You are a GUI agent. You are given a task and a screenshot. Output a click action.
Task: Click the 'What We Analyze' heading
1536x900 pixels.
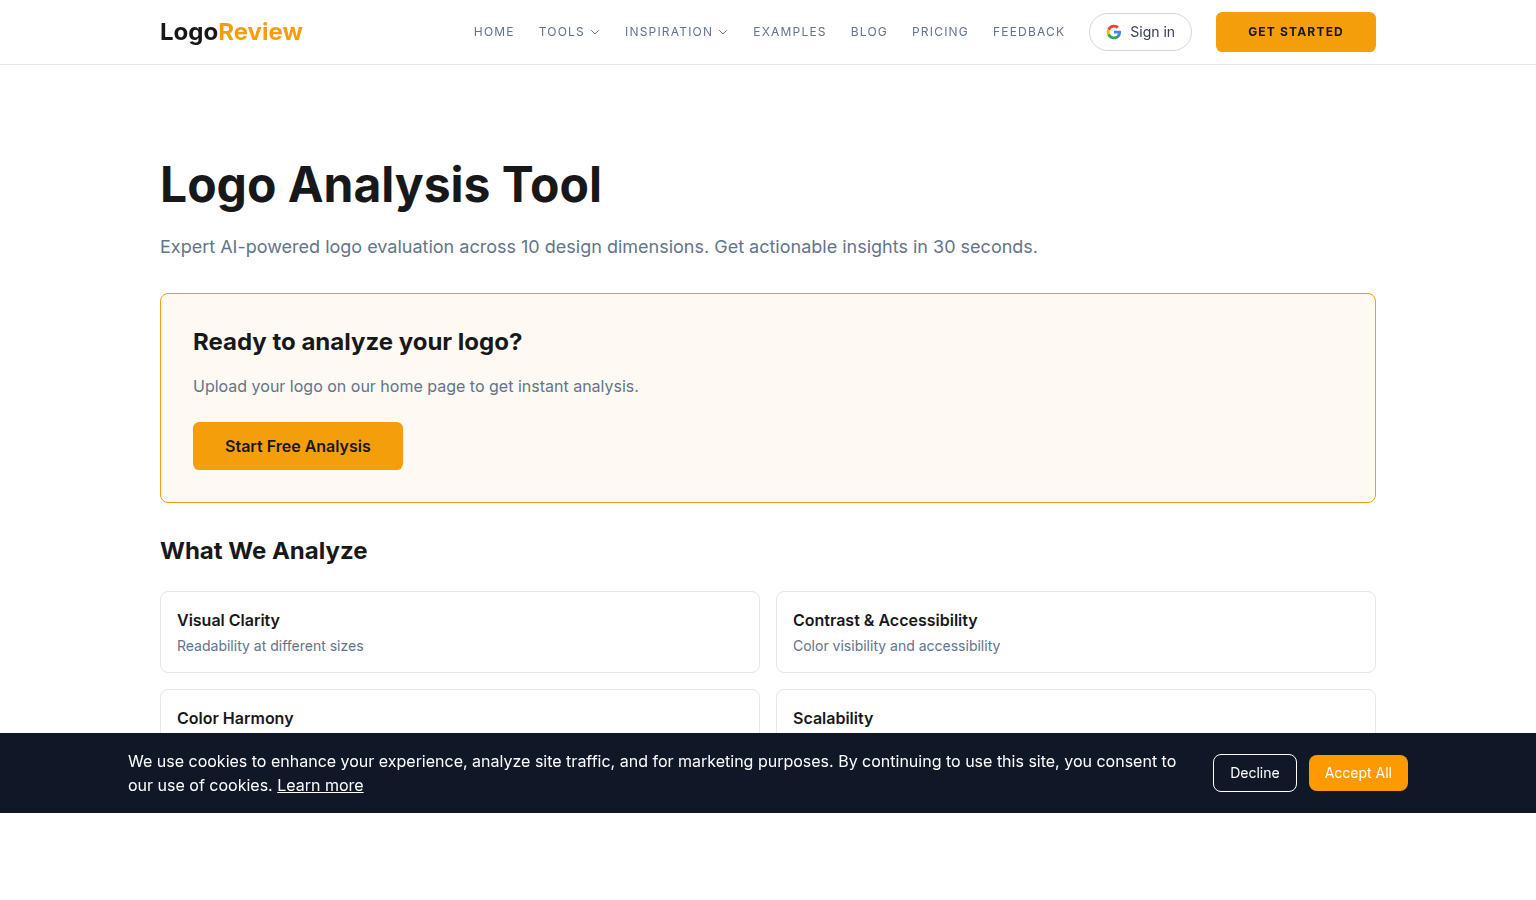264,551
